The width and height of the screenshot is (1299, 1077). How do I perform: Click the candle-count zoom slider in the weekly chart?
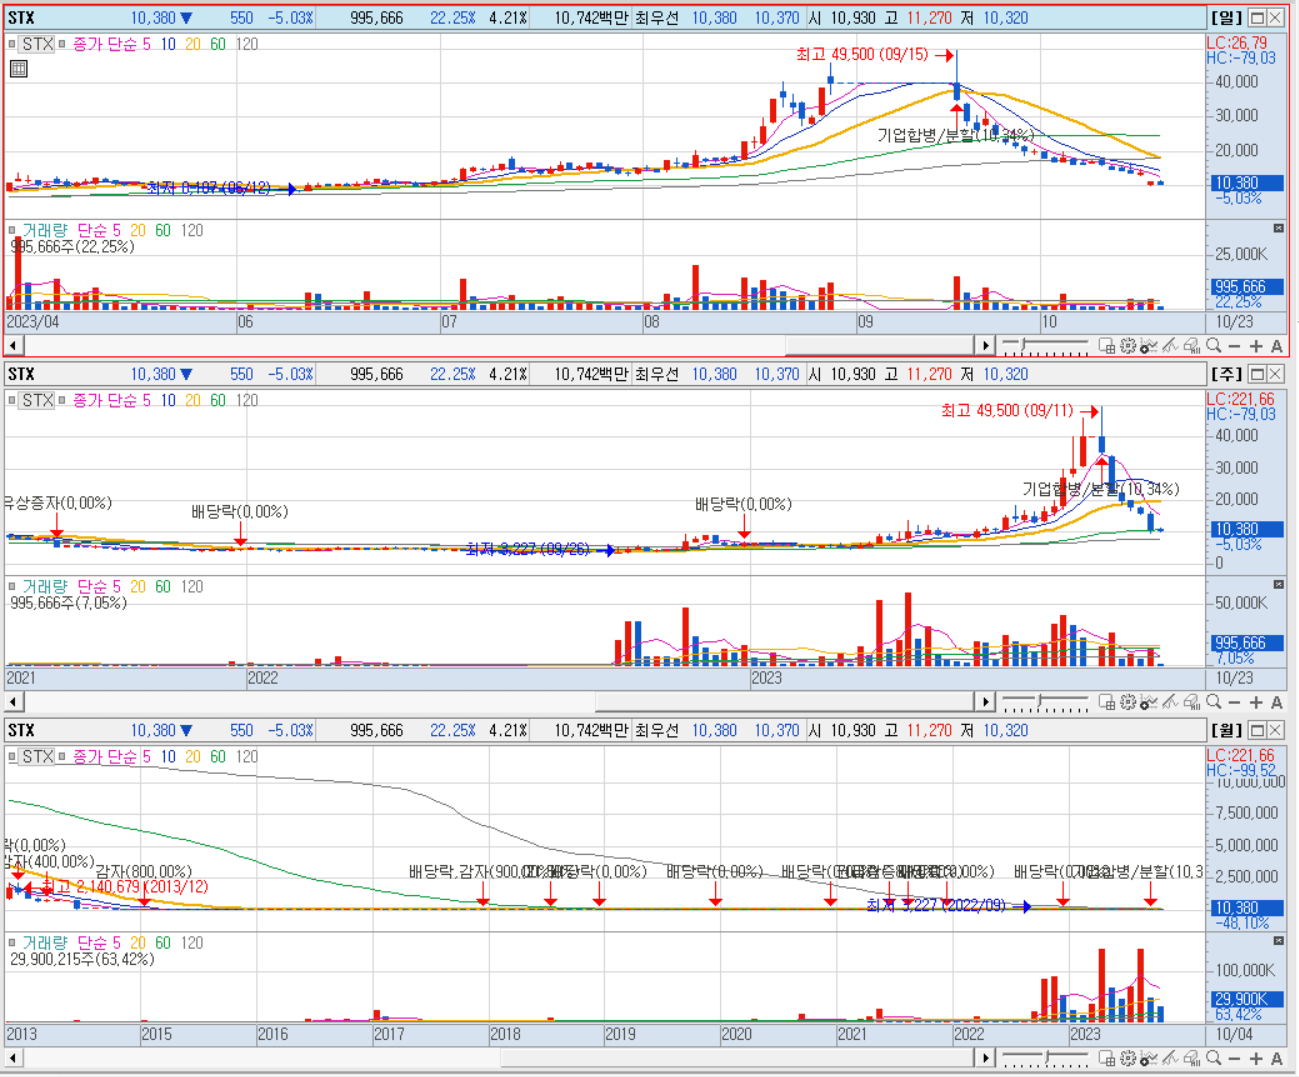[1045, 702]
